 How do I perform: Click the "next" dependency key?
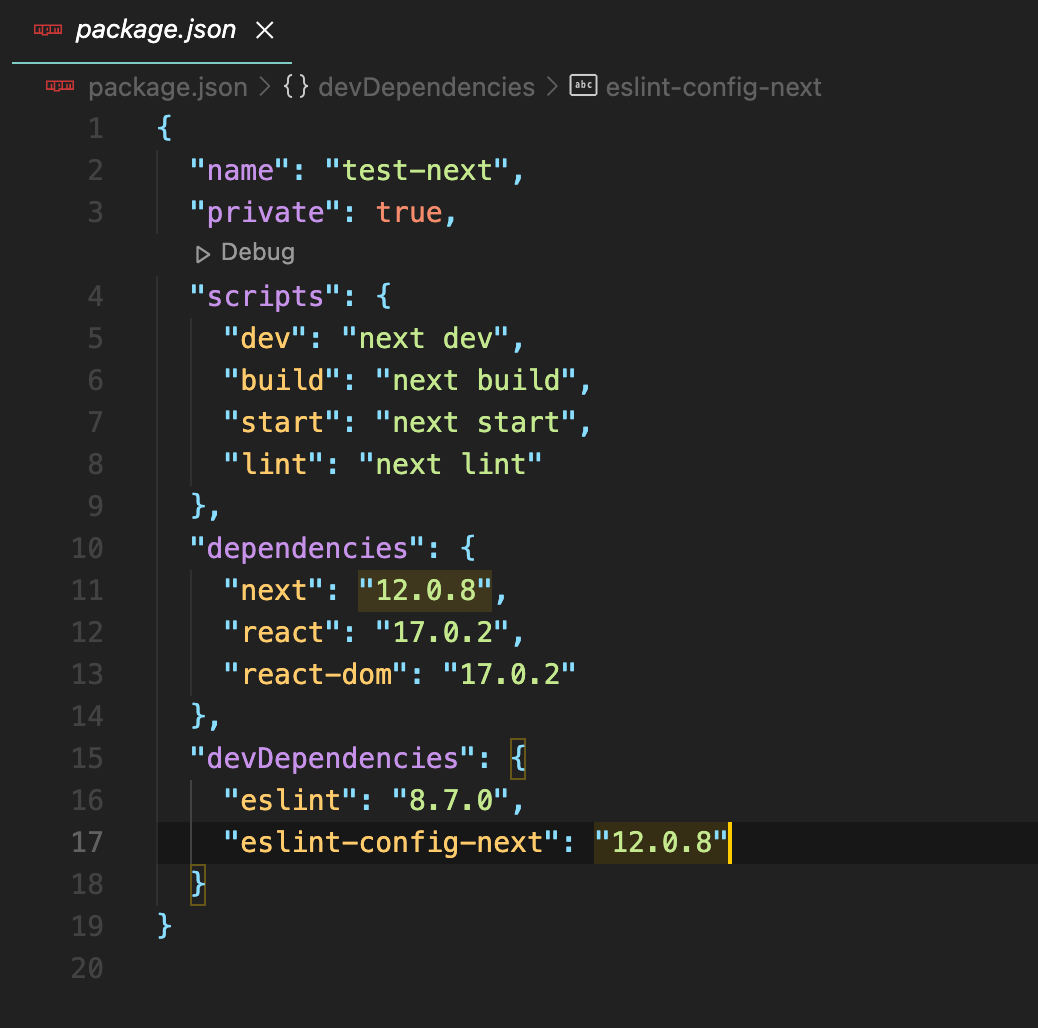pyautogui.click(x=274, y=590)
